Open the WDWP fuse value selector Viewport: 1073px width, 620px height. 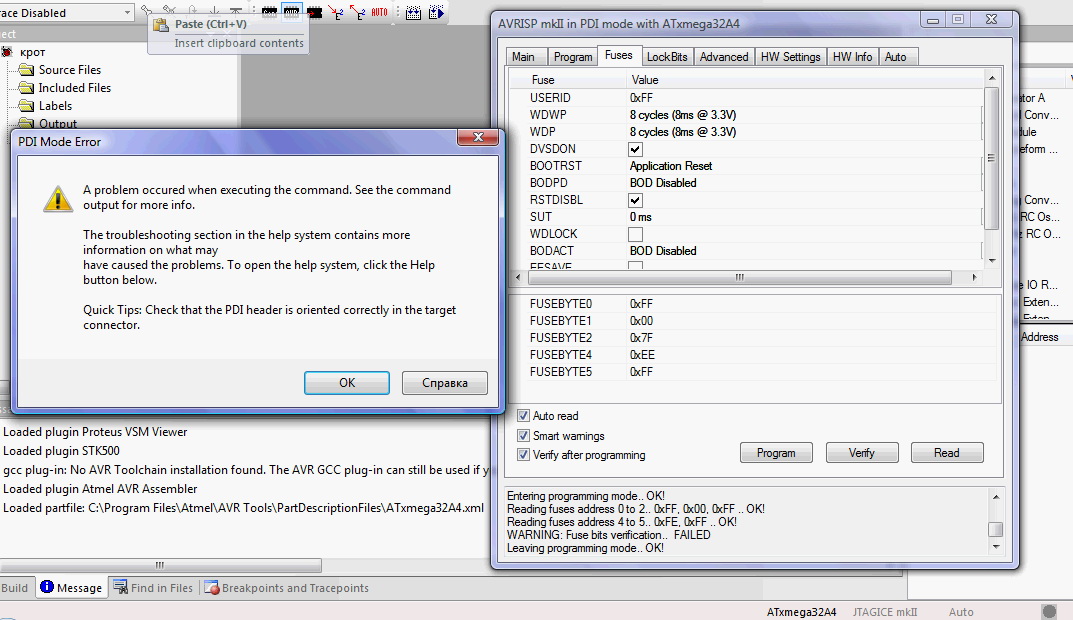coord(805,115)
